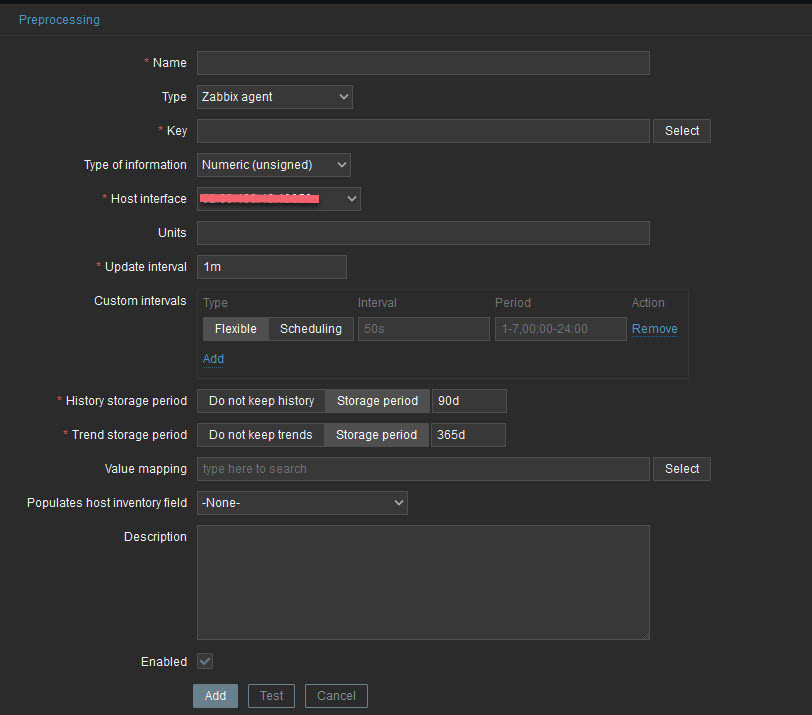Click the Remove link in custom intervals

point(654,329)
